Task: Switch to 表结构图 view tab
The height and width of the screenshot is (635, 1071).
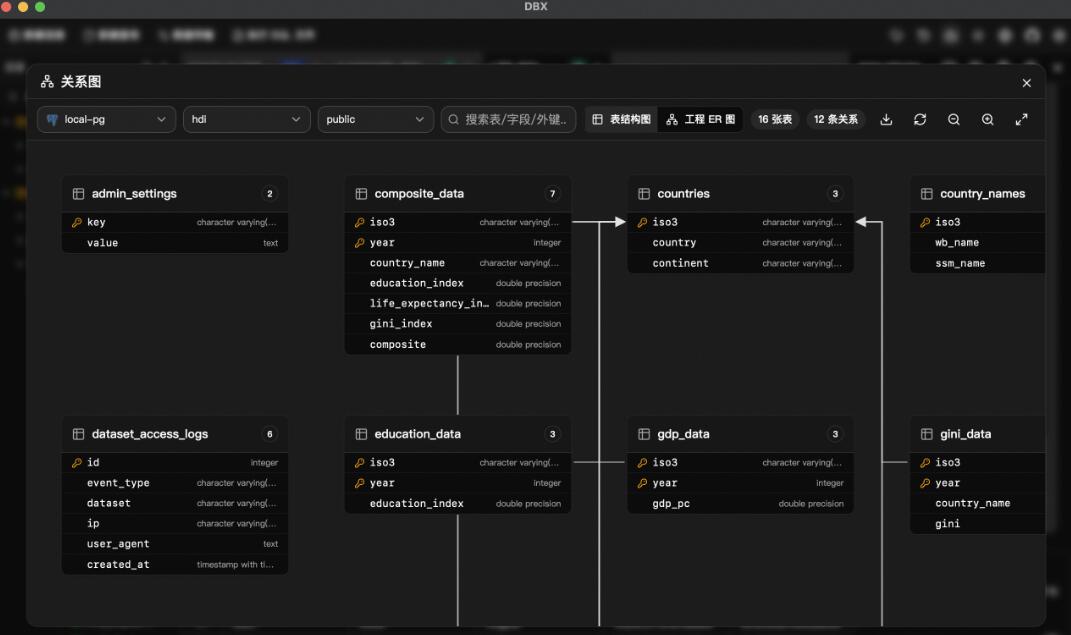Action: [x=622, y=119]
